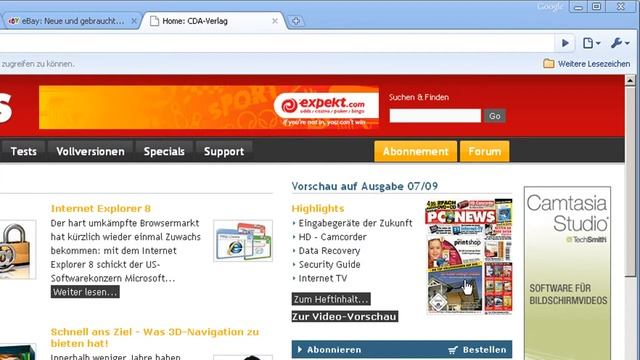Select the Home: CDA-Verlag tab
Screen dimensions: 640x360
(212, 21)
